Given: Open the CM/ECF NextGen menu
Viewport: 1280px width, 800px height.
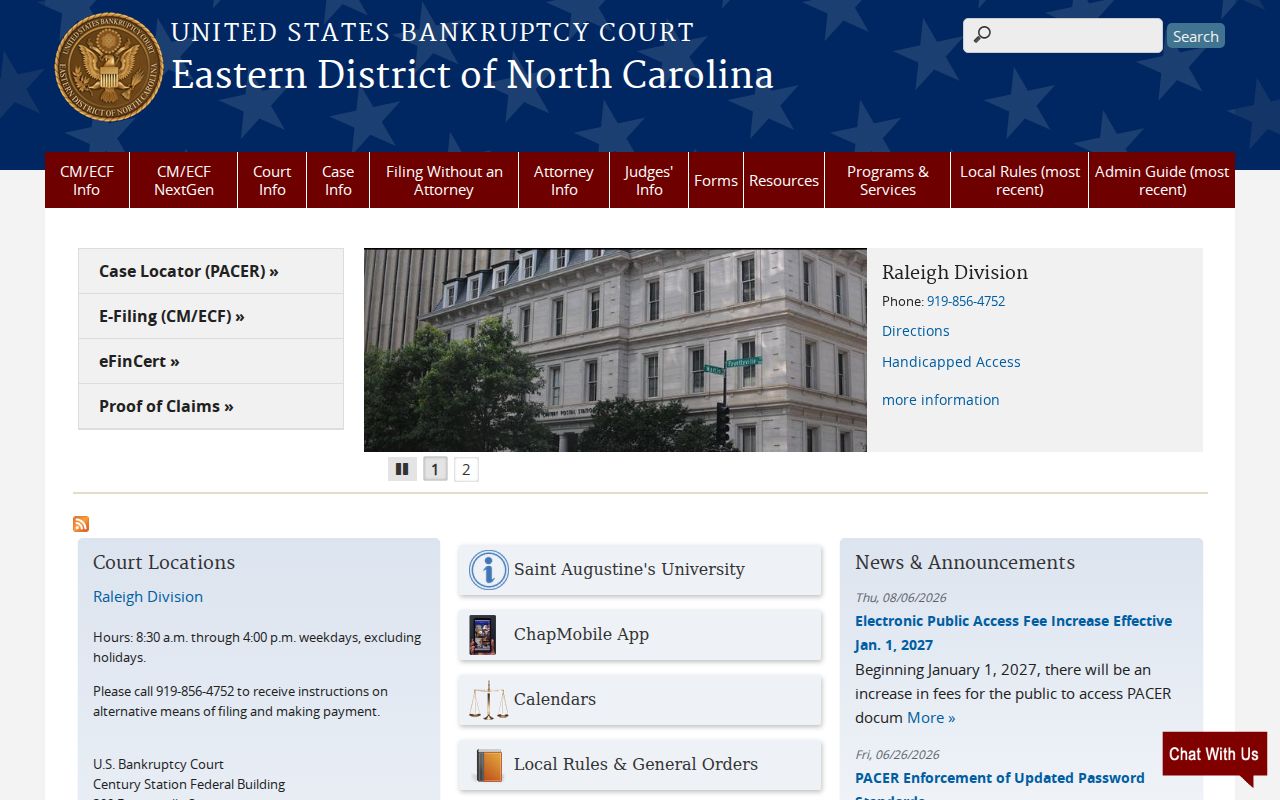Looking at the screenshot, I should (184, 180).
